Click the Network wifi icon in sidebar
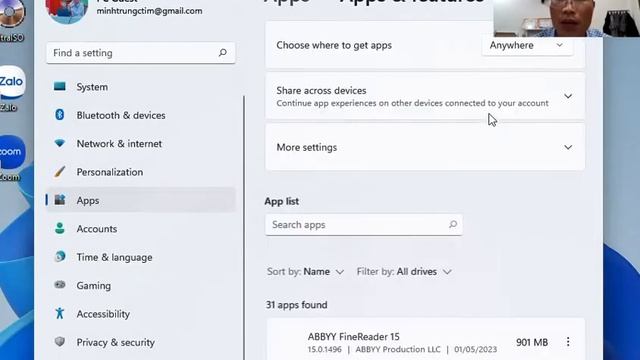This screenshot has height=360, width=640. 60,143
